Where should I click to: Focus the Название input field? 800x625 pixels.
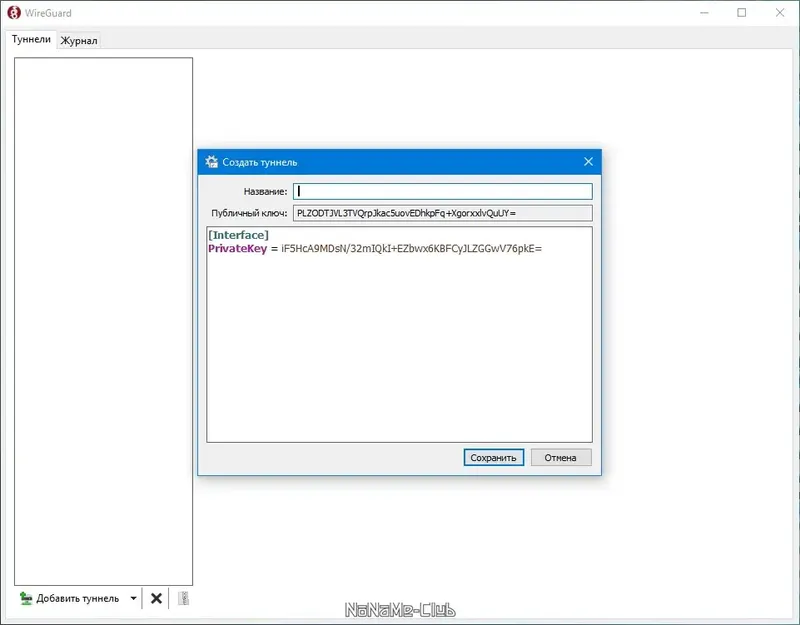[x=442, y=191]
